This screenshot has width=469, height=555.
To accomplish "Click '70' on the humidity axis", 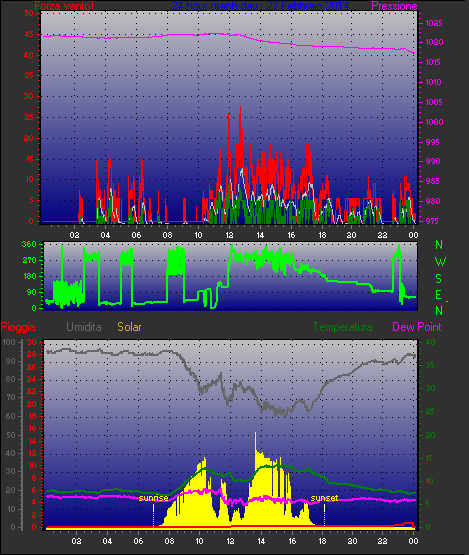I will point(11,397).
